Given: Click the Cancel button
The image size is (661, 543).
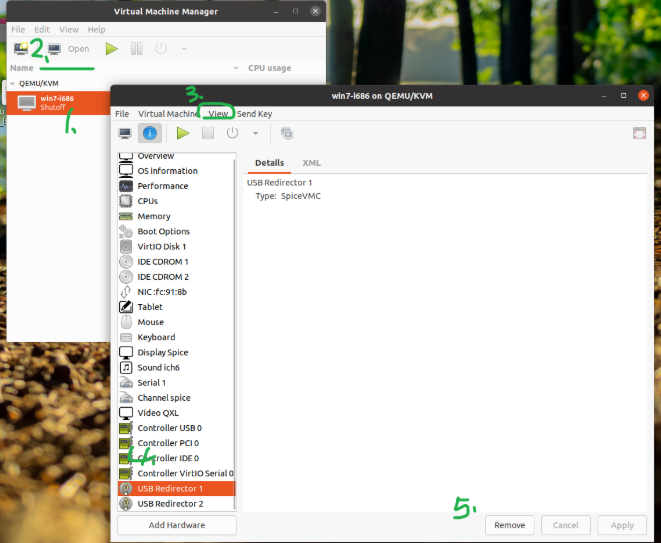Looking at the screenshot, I should point(565,525).
